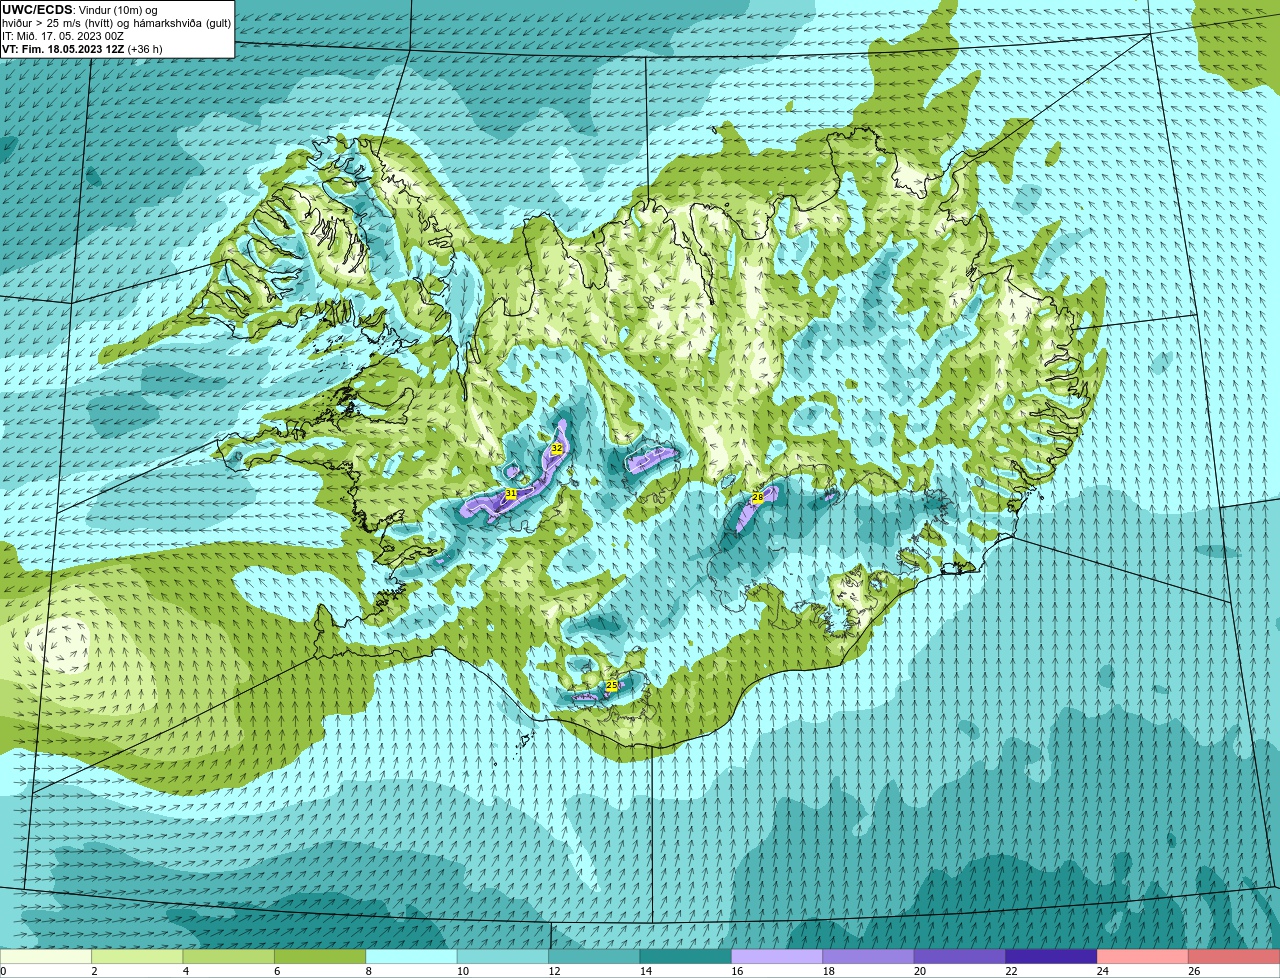Click the legend scale value 14
Screen dimensions: 1280x978
(x=646, y=971)
